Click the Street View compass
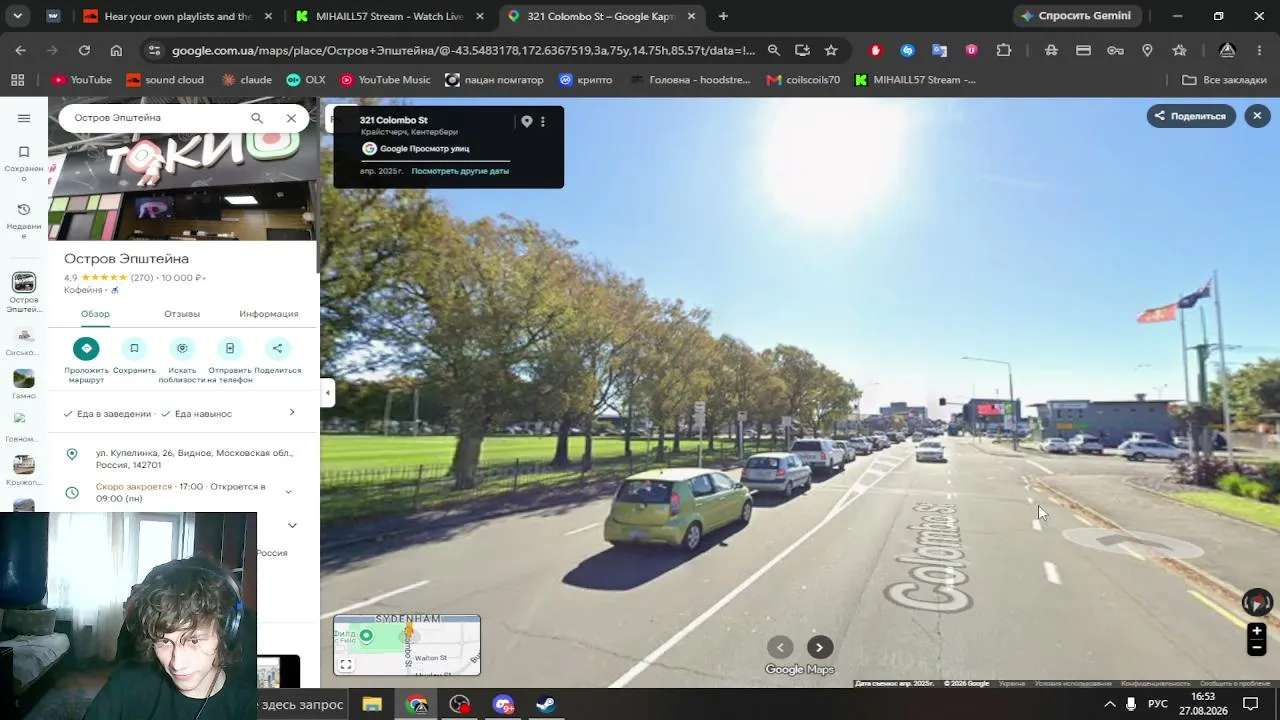This screenshot has height=720, width=1280. pyautogui.click(x=1257, y=602)
